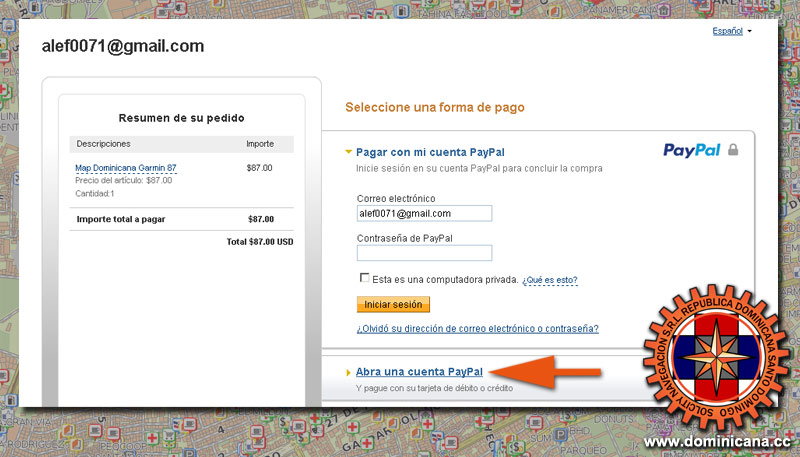Screen dimensions: 800x457
Task: Expand the 'Abra una cuenta PayPal' arrow
Action: [348, 372]
